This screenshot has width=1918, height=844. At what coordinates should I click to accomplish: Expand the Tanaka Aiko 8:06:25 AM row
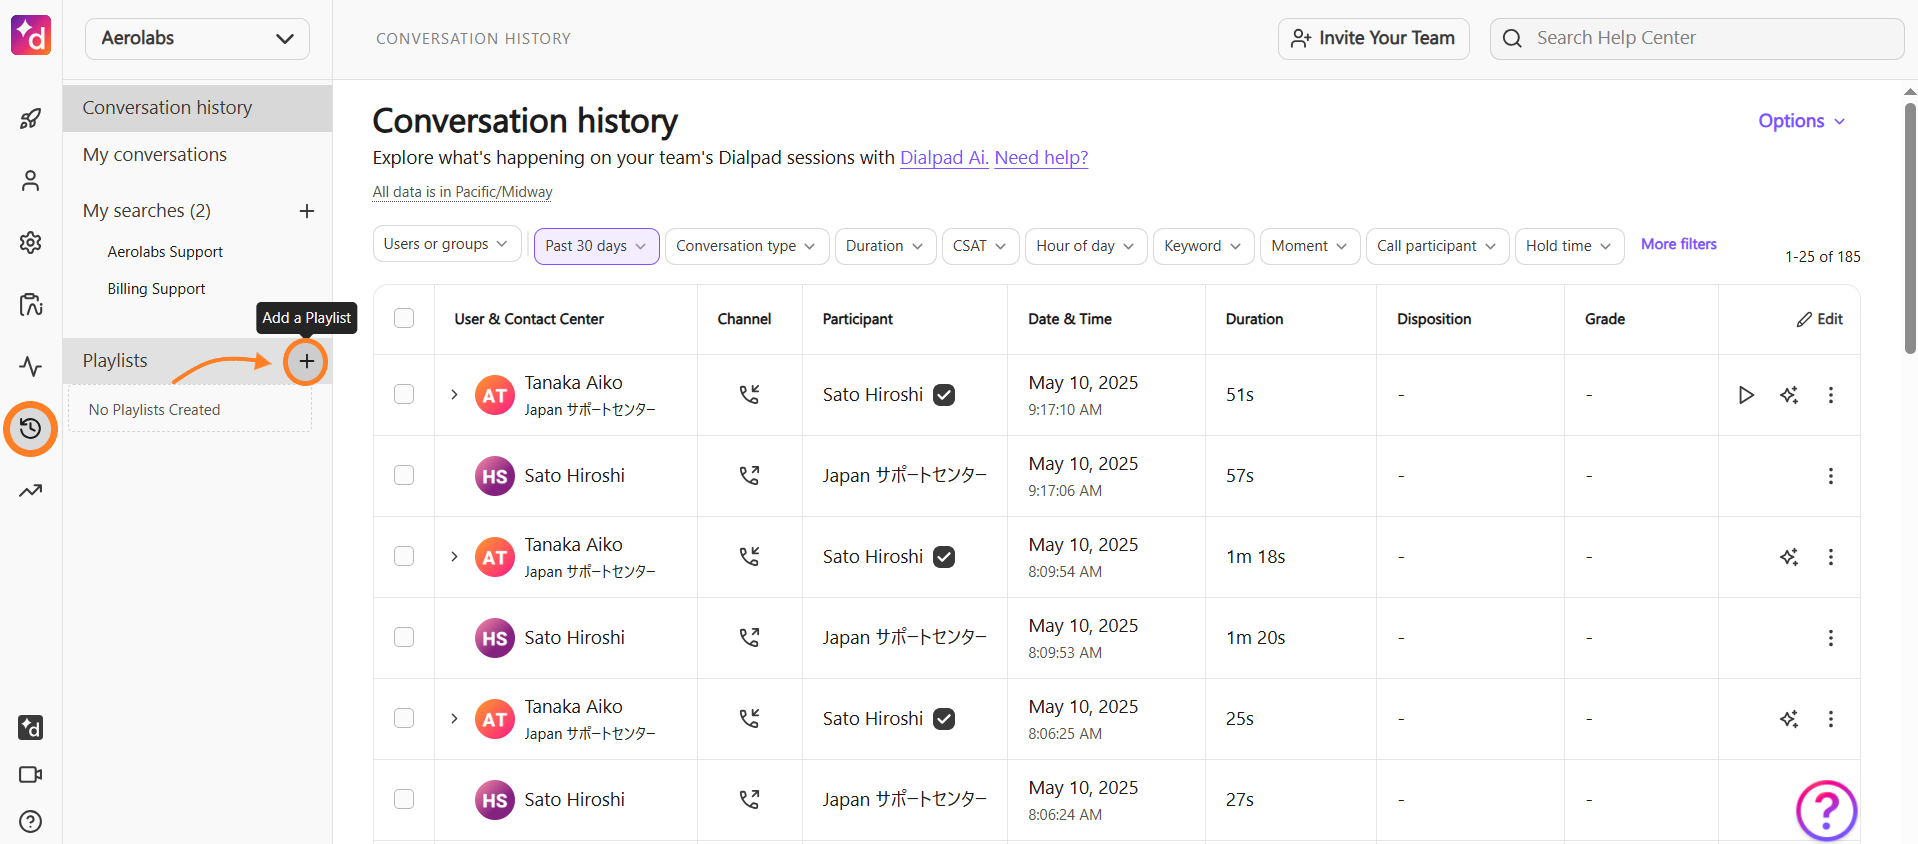click(x=454, y=719)
